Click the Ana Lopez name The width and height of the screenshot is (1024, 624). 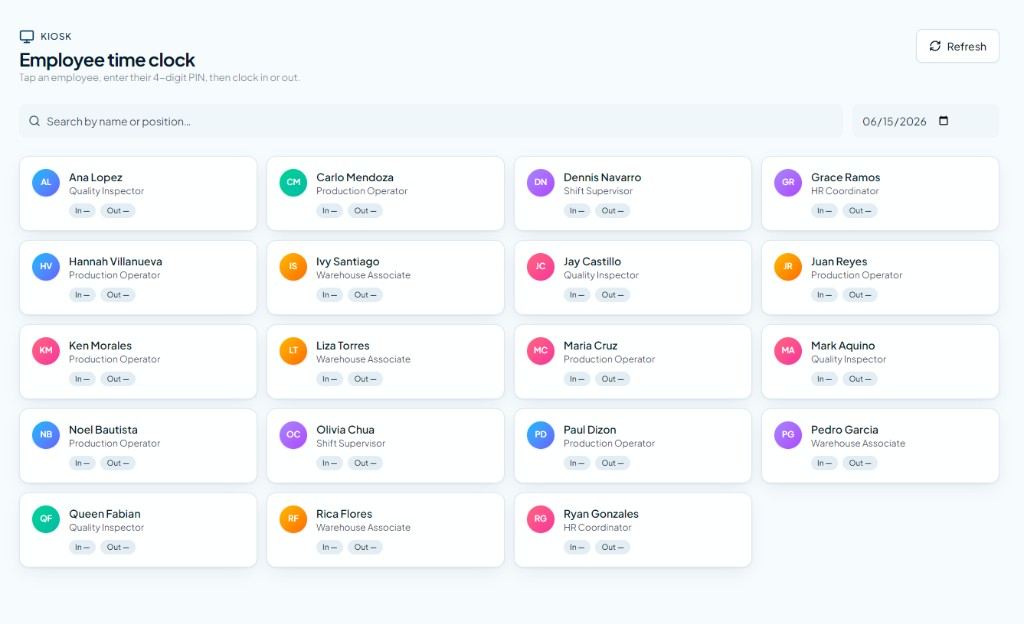tap(95, 178)
